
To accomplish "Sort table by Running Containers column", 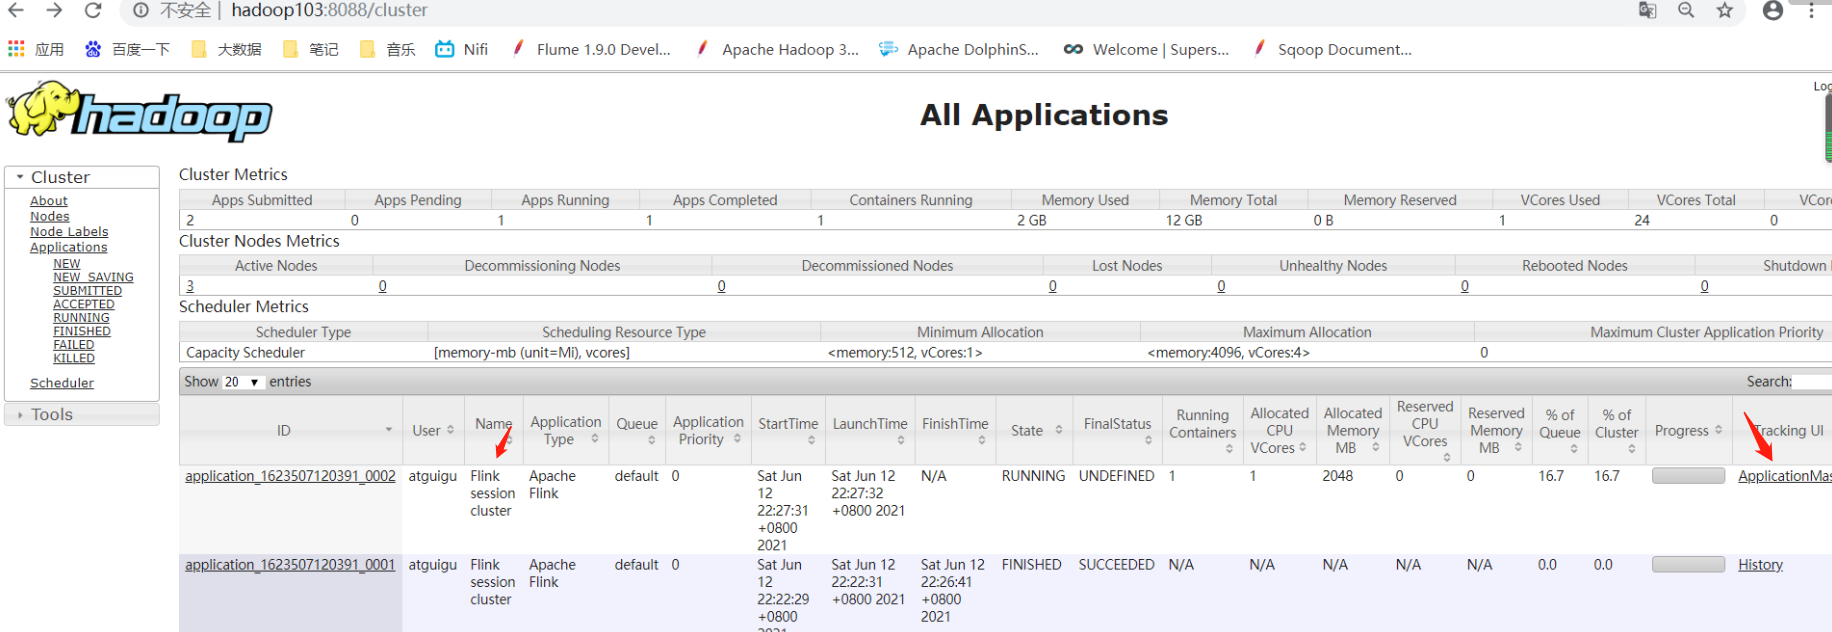I will [x=1203, y=430].
